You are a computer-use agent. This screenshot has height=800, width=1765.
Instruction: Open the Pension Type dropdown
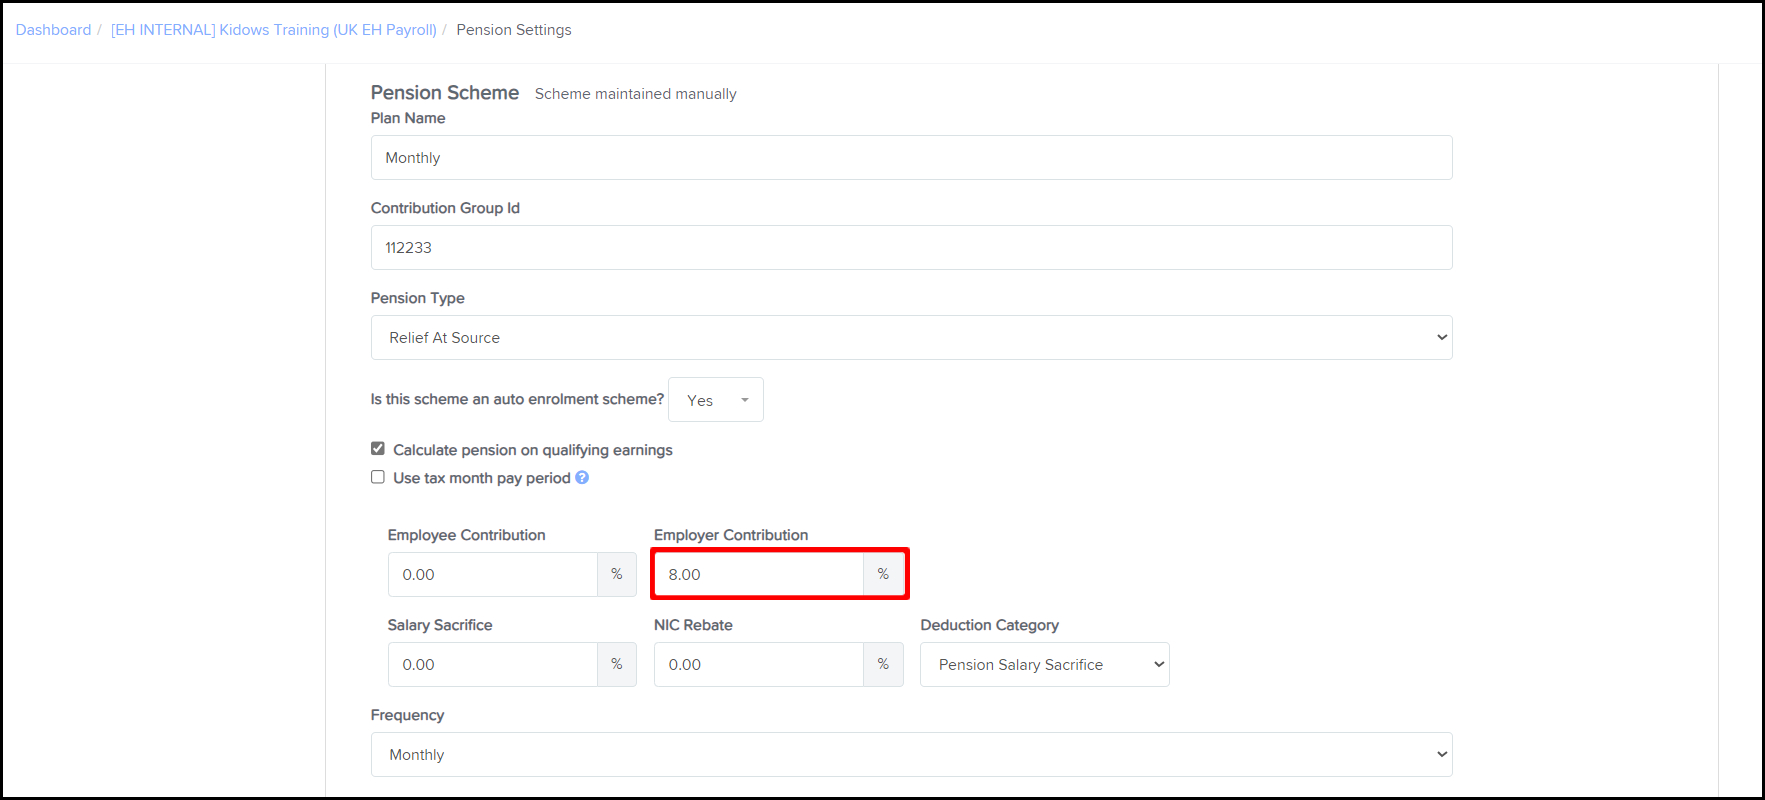pyautogui.click(x=911, y=338)
